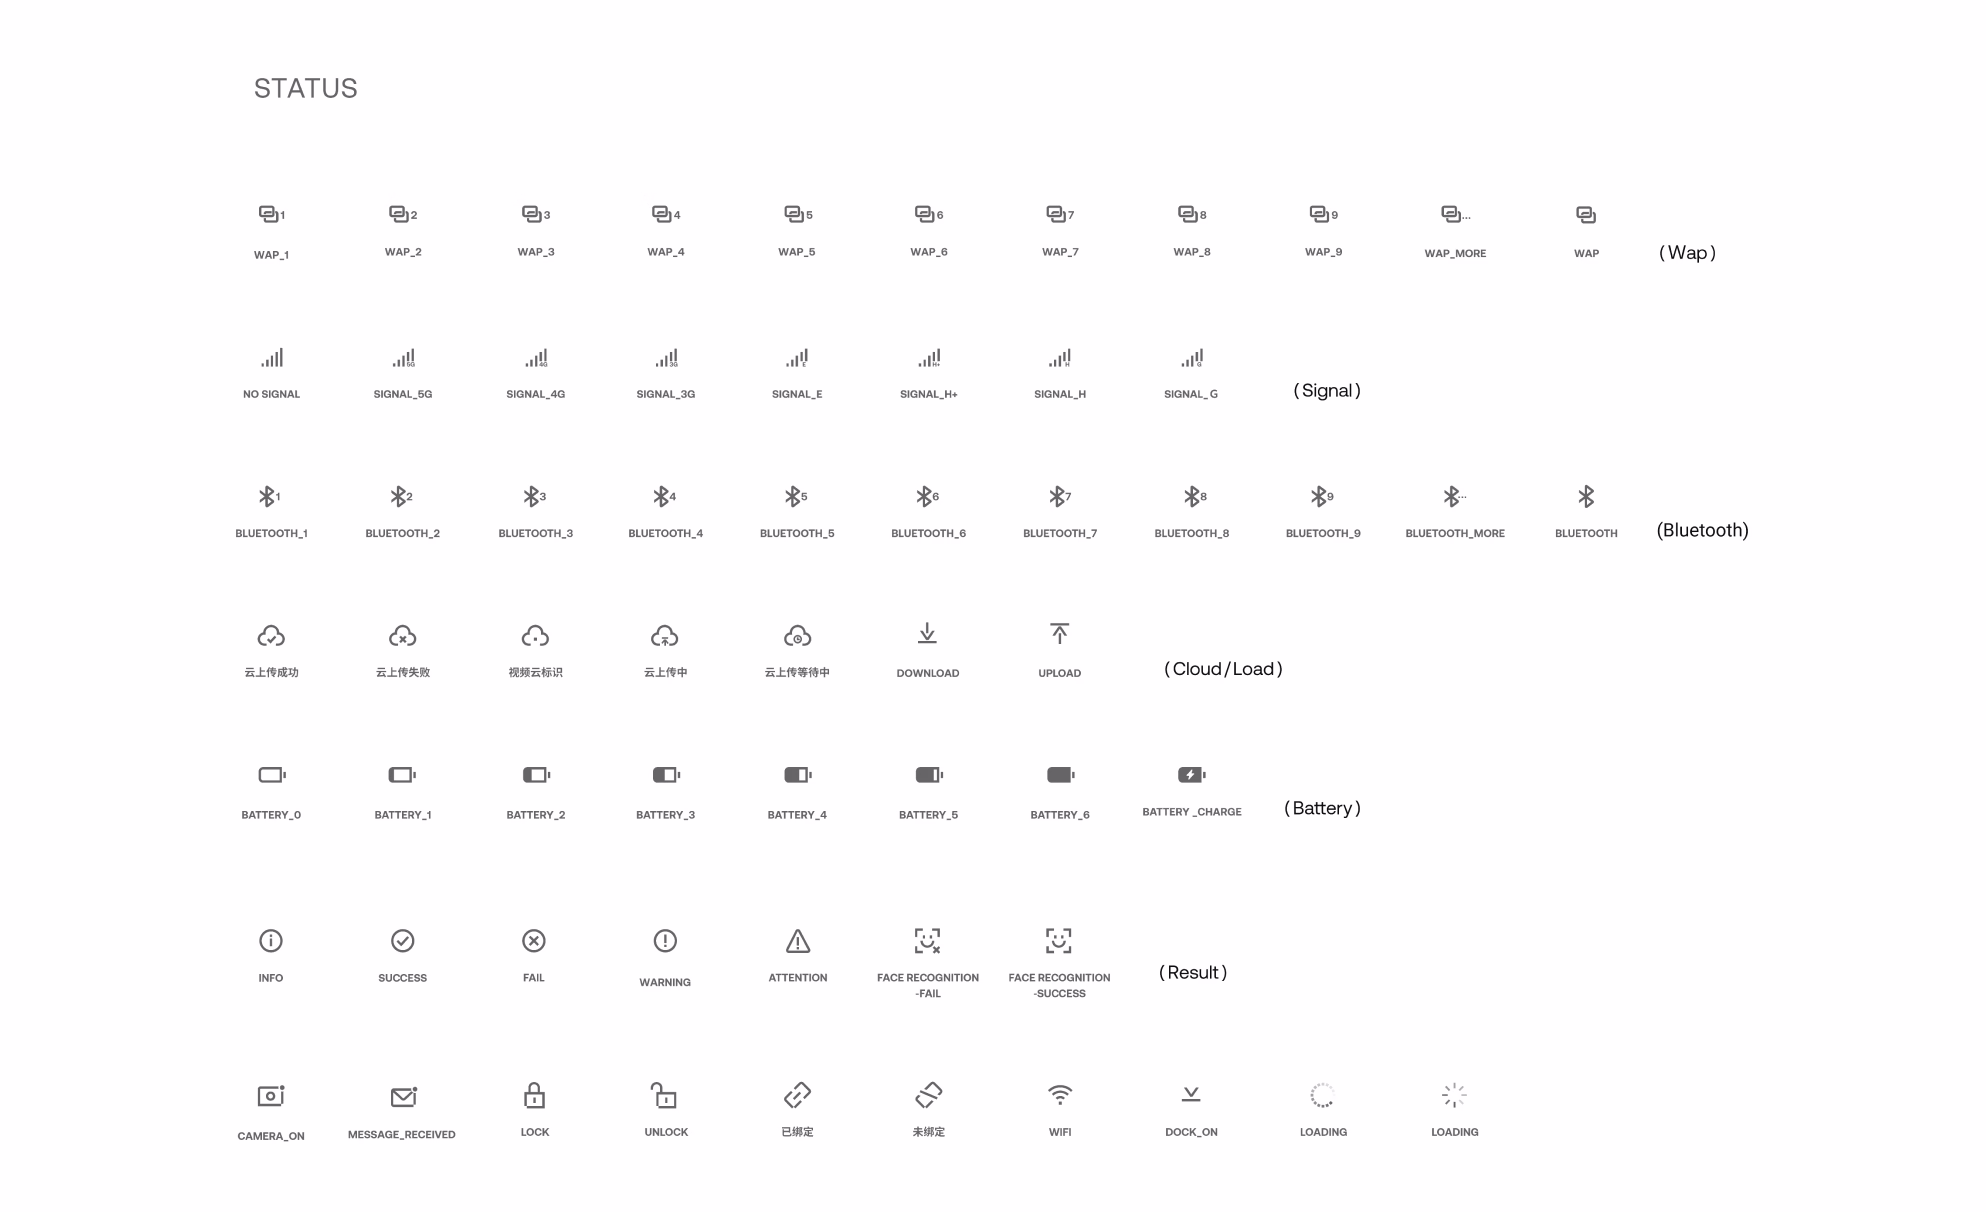Select the BATTERY_CHARGE icon
Viewport: 1986px width, 1212px height.
point(1192,775)
